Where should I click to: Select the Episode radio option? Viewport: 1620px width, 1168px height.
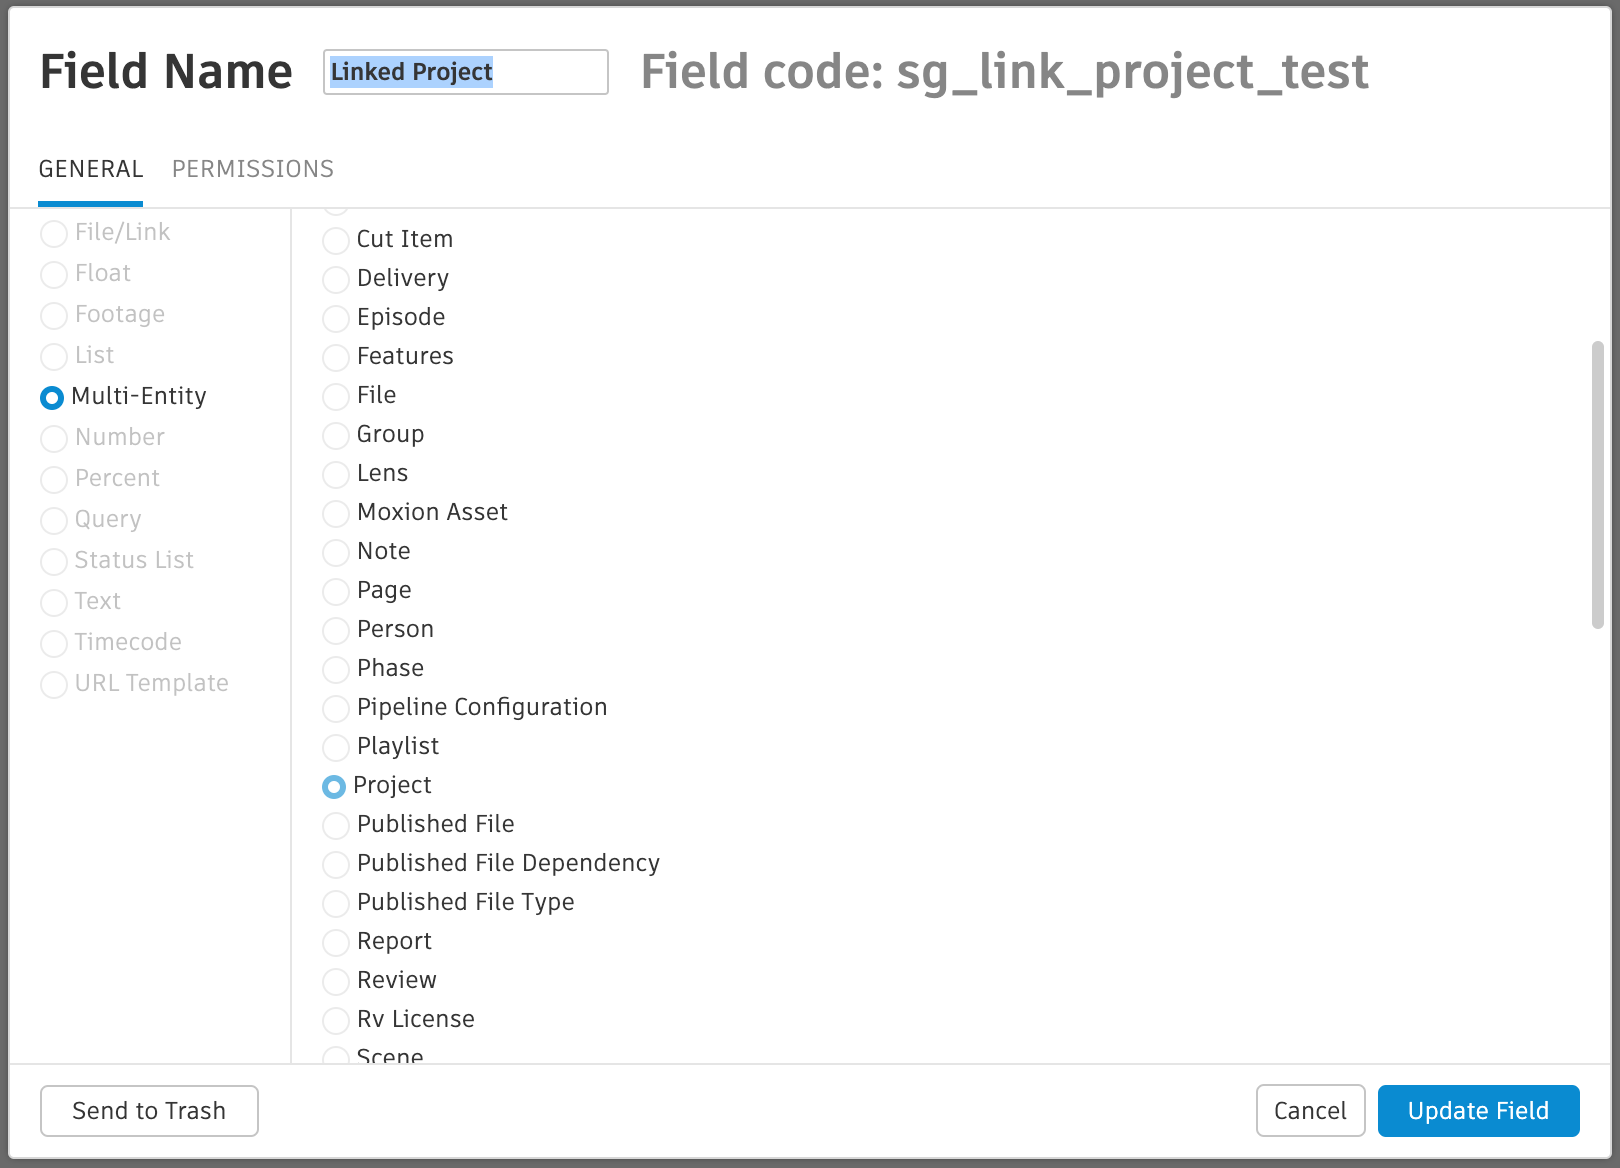pyautogui.click(x=336, y=319)
